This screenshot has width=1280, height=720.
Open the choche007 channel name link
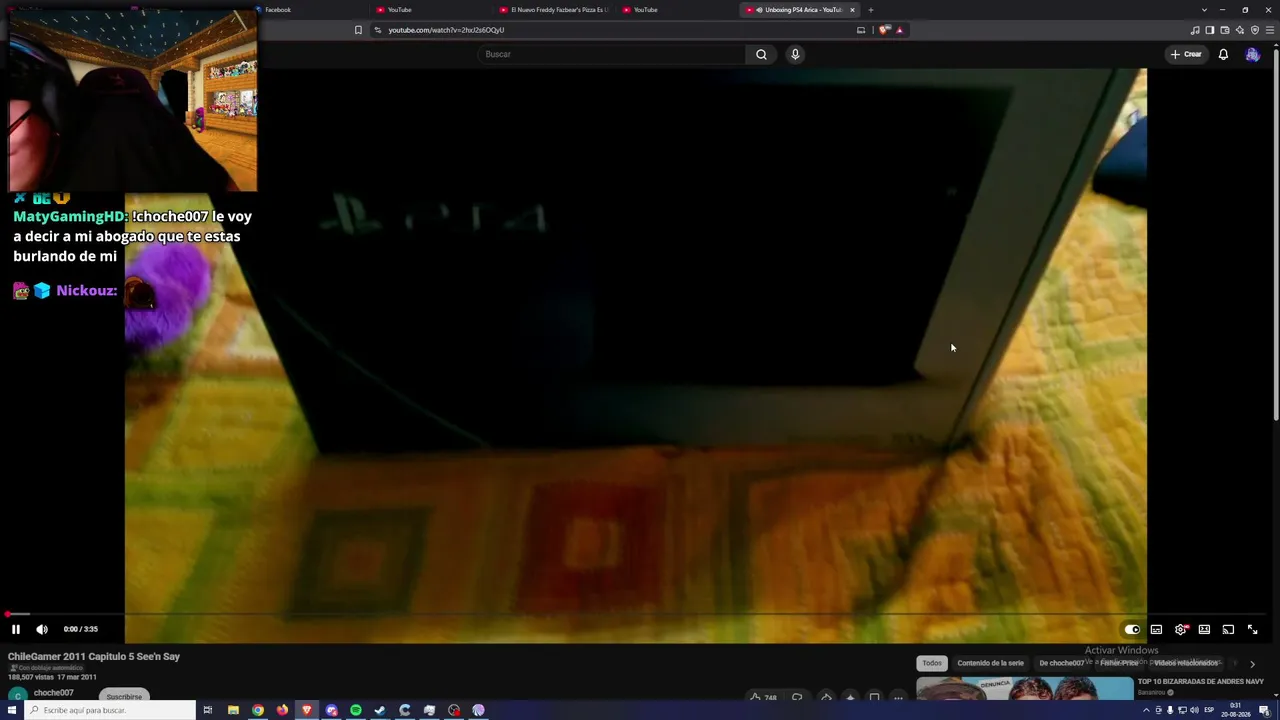point(54,693)
